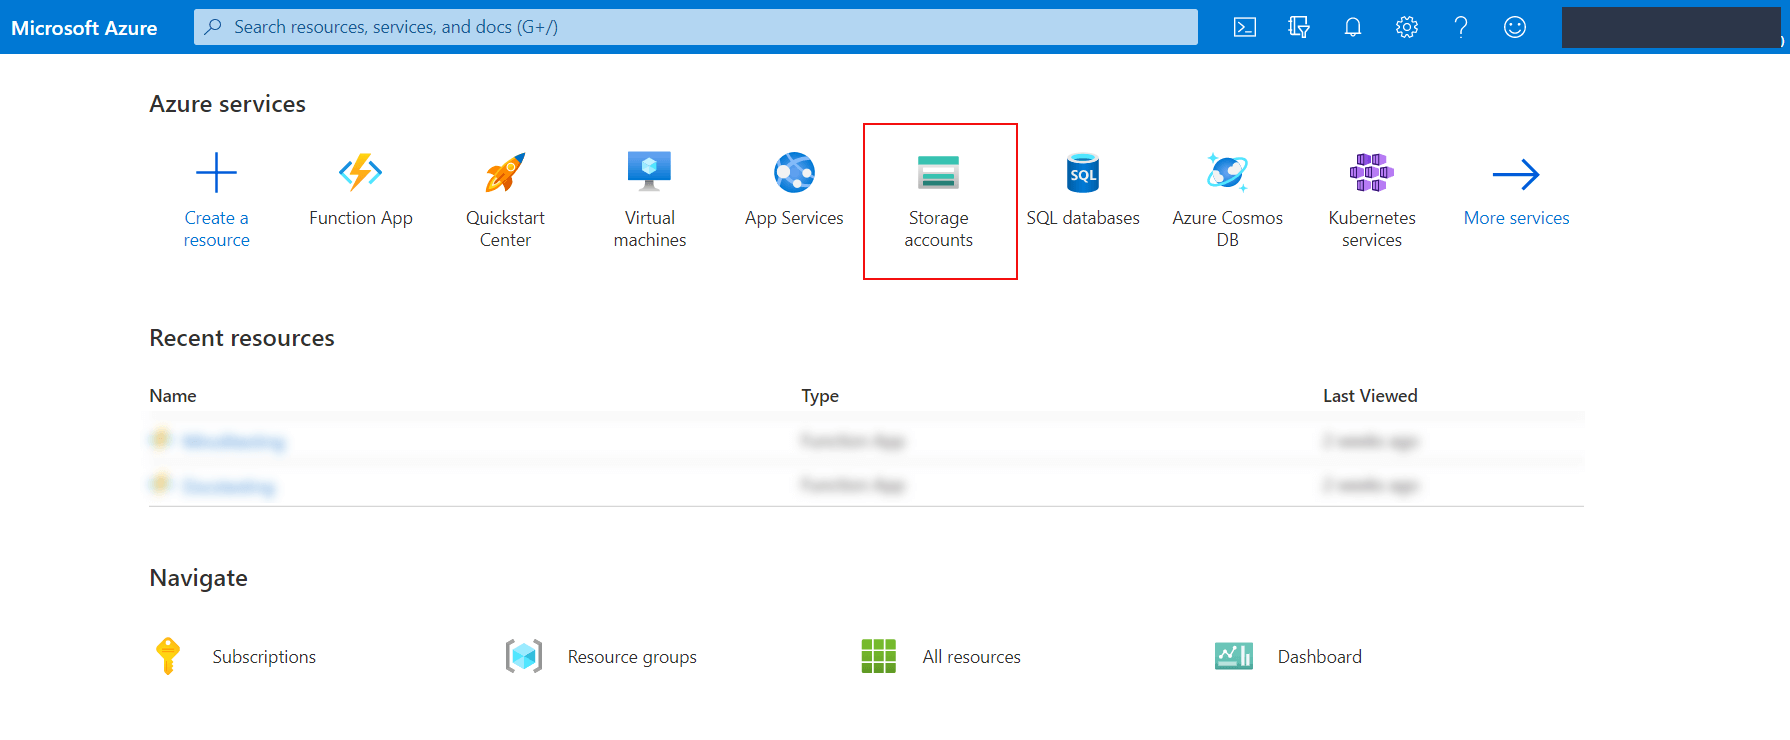The image size is (1790, 740).
Task: Click the Subscriptions key icon
Action: tap(168, 656)
